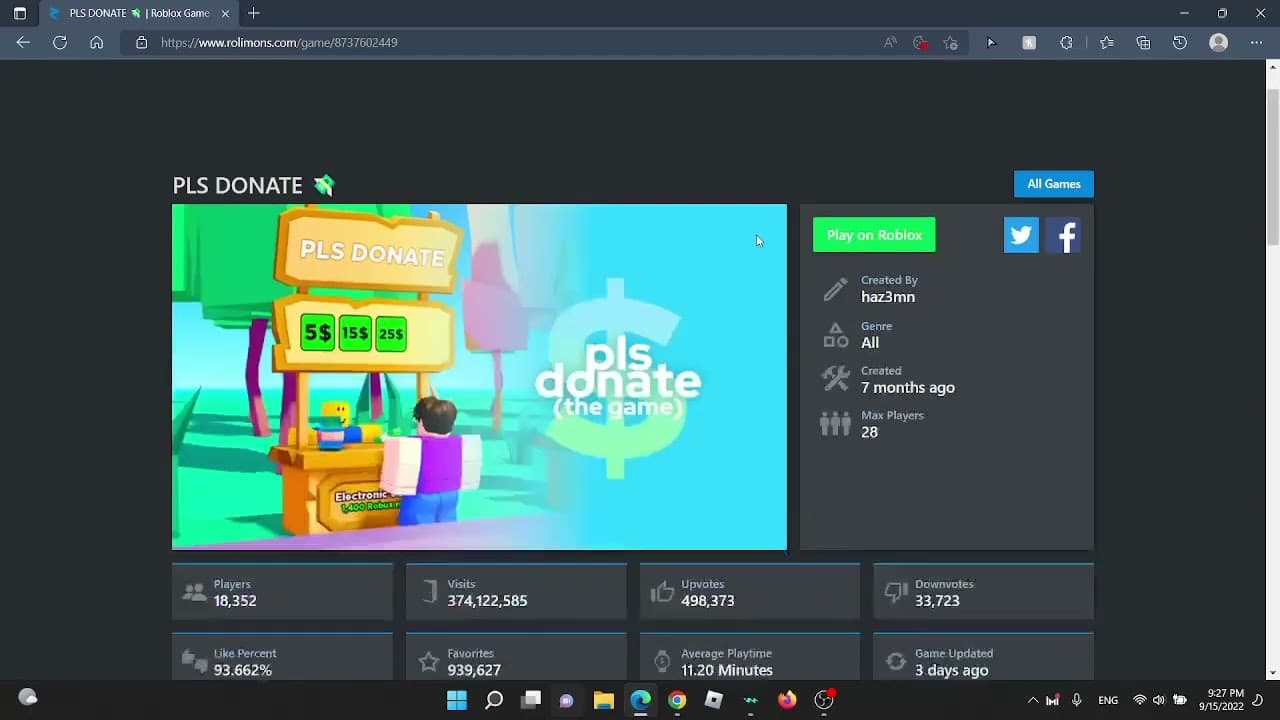Click creator name haz3mn
The width and height of the screenshot is (1280, 720).
click(888, 297)
